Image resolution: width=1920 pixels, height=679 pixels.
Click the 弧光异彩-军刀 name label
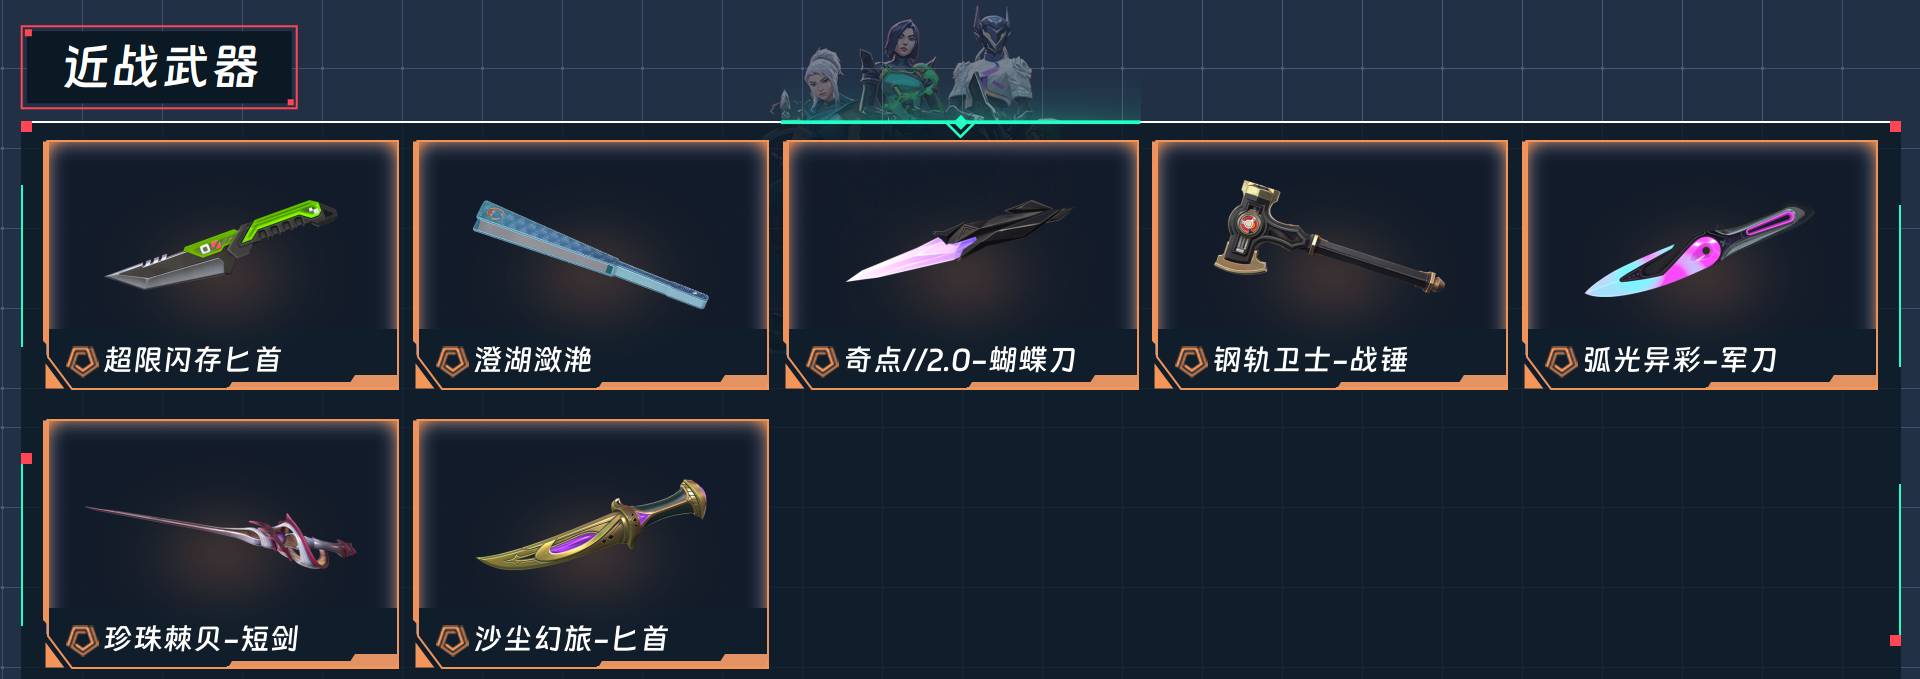click(x=1680, y=360)
